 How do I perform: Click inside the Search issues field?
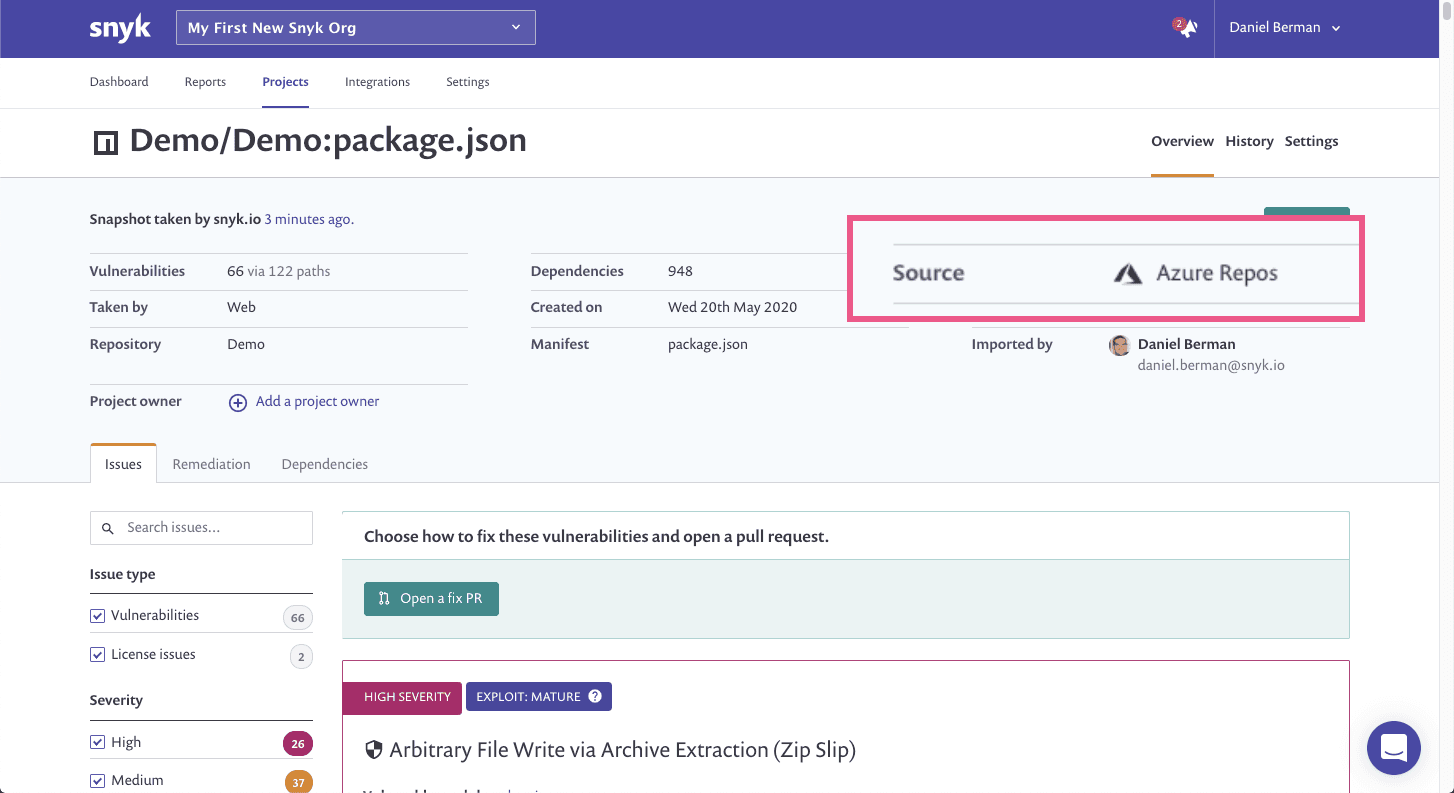click(x=201, y=528)
